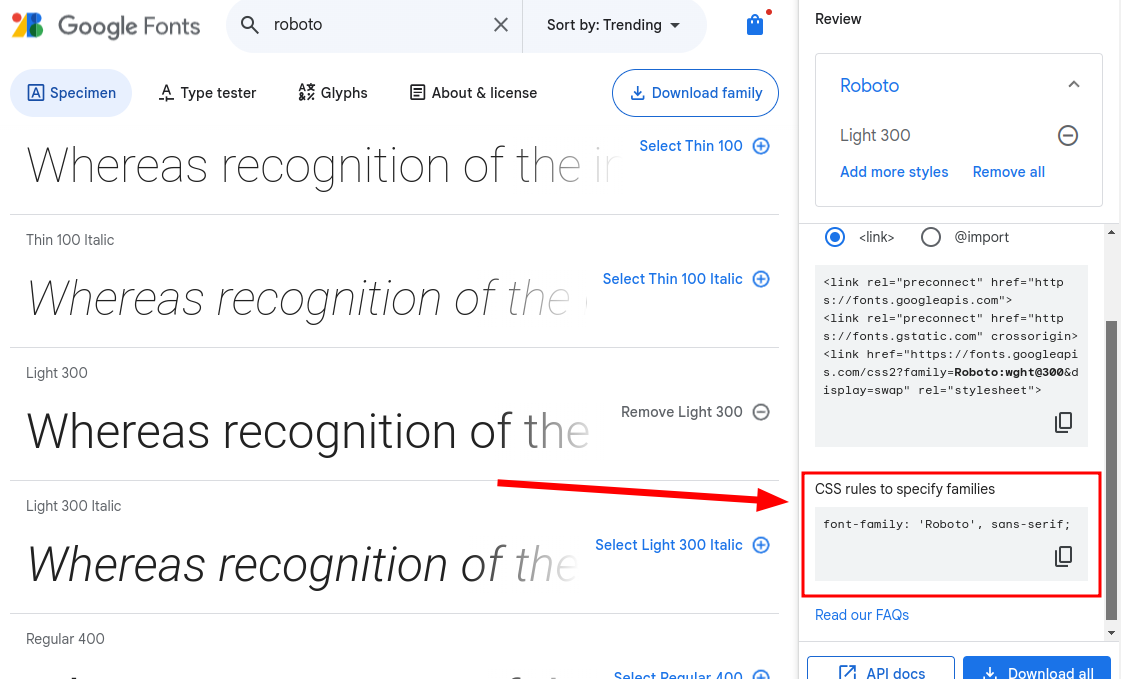
Task: Add Thin 100 style with plus icon
Action: pos(761,146)
